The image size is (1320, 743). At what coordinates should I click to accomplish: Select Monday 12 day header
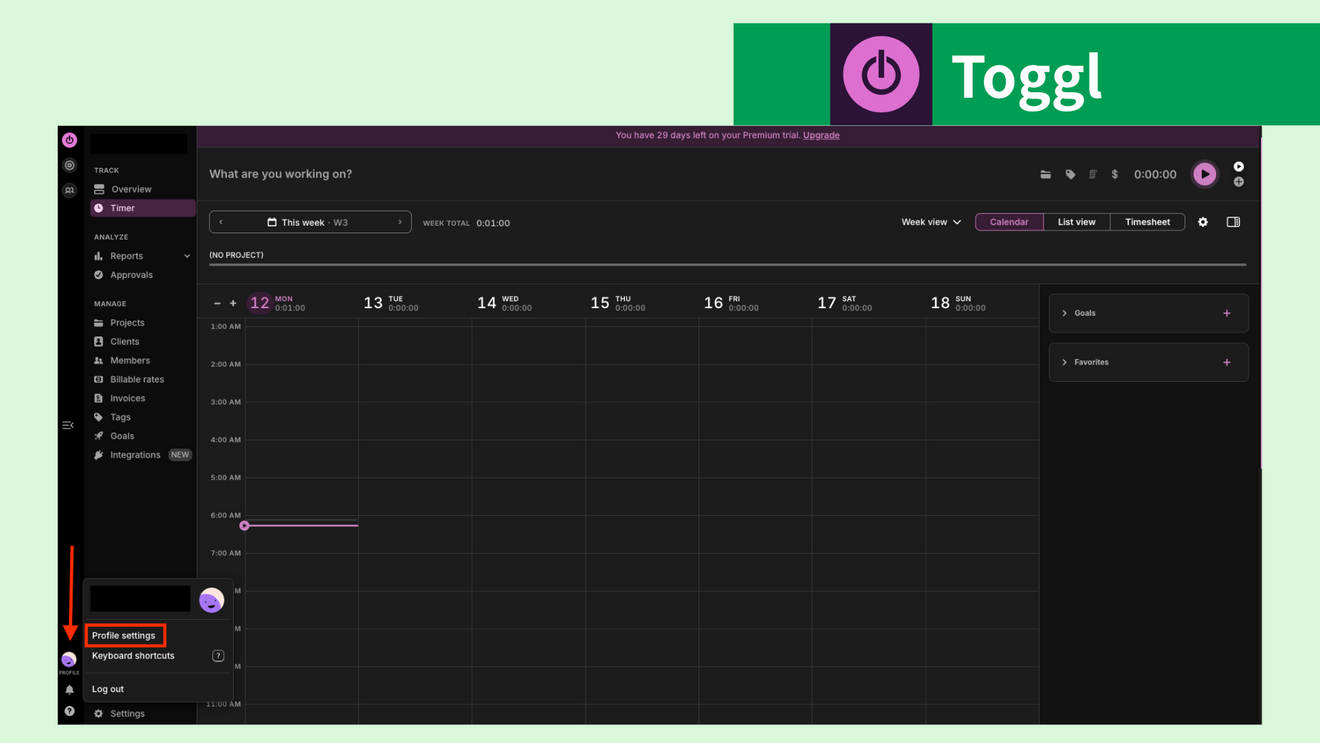(278, 303)
